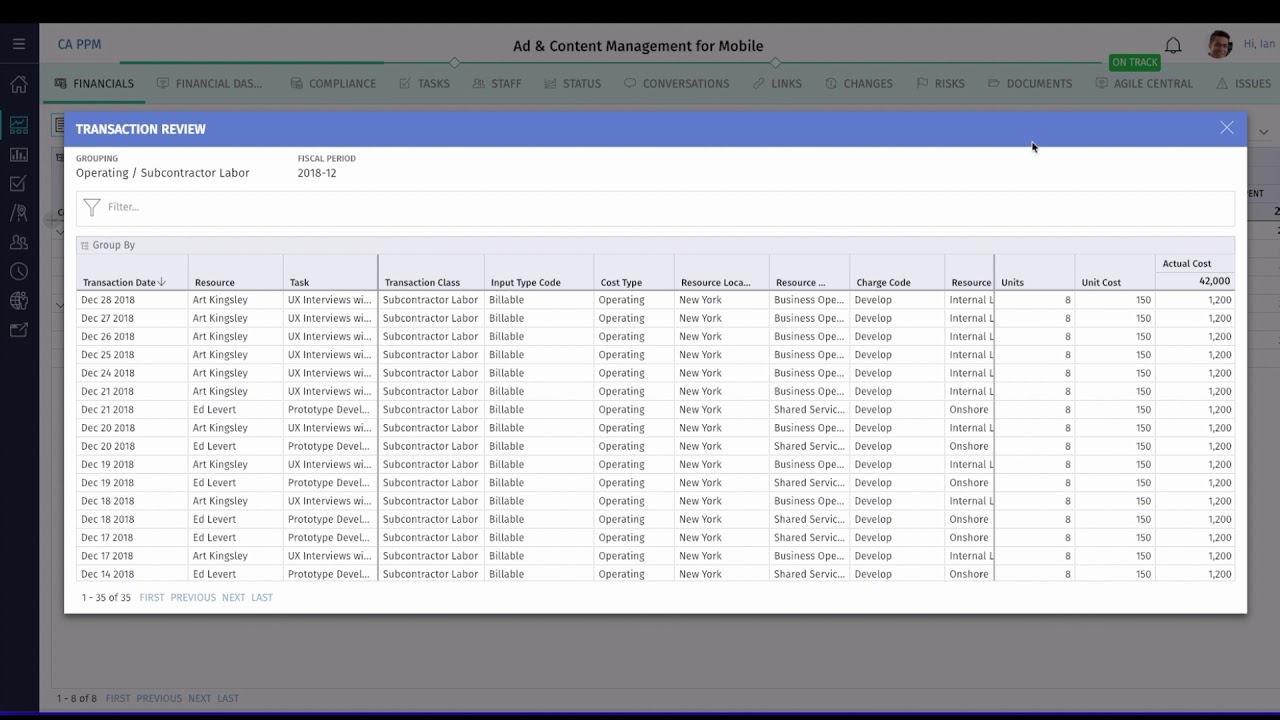Click the PREVIOUS link in the dialog
Image resolution: width=1280 pixels, height=720 pixels.
click(193, 598)
